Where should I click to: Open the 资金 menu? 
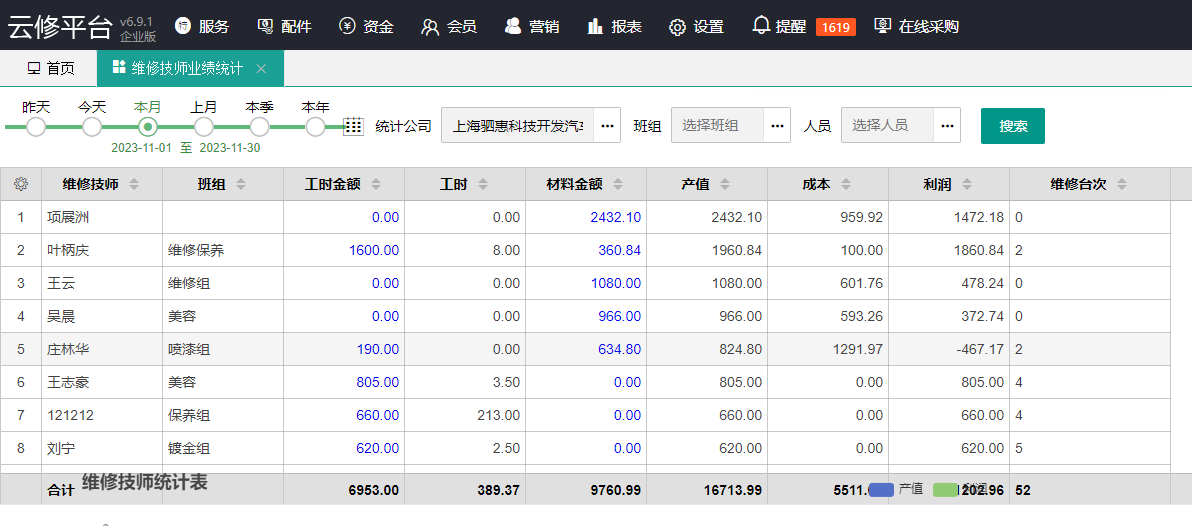(366, 26)
